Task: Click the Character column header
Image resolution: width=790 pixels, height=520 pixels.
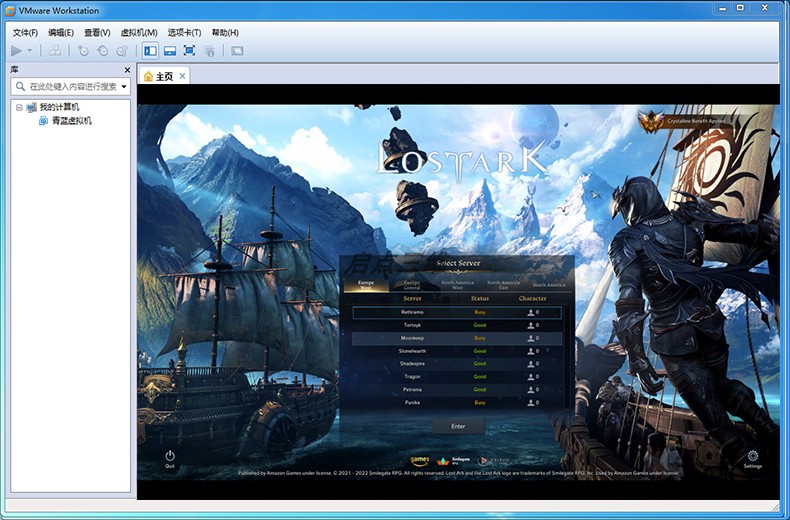Action: point(533,299)
